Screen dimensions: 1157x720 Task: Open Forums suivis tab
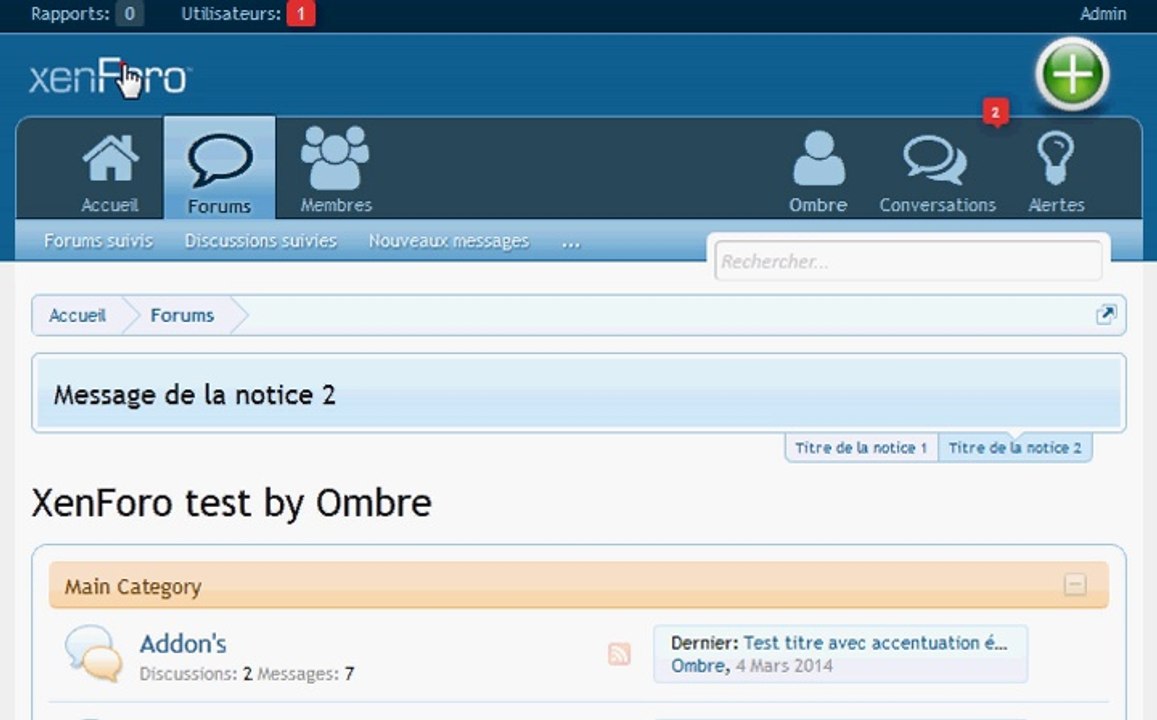point(98,240)
